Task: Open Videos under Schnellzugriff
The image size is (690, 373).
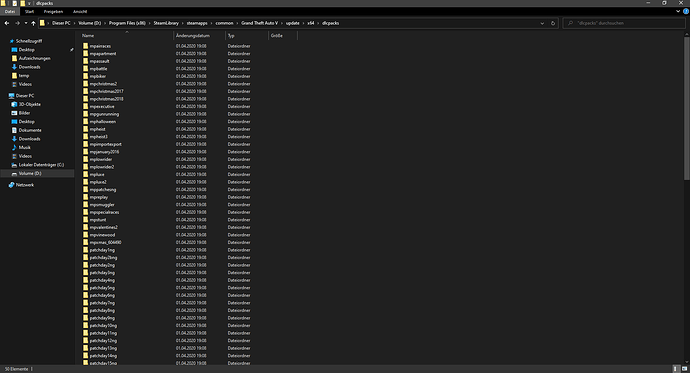Action: [25, 84]
